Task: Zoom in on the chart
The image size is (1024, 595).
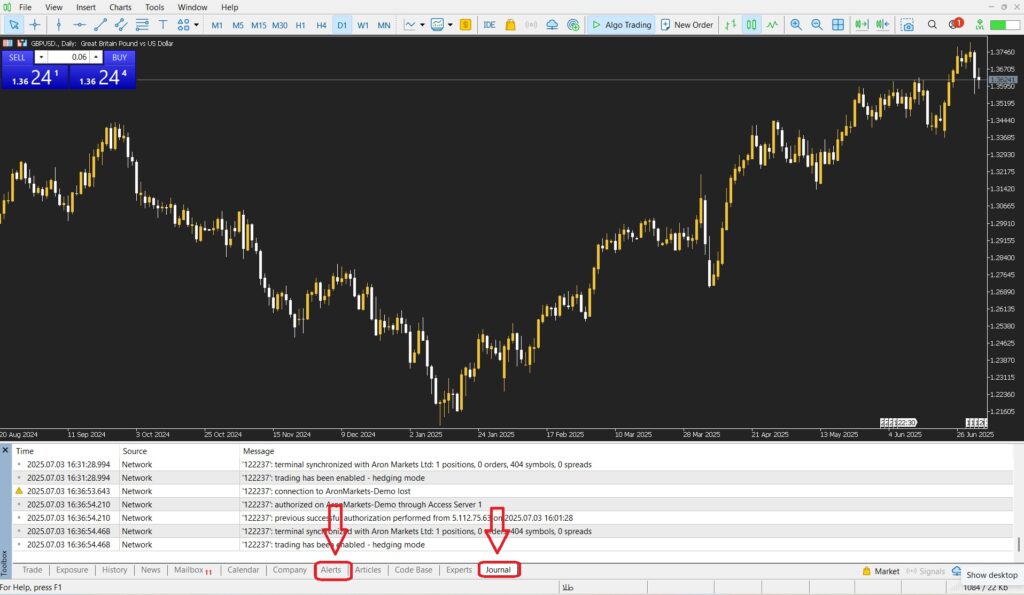Action: (796, 24)
